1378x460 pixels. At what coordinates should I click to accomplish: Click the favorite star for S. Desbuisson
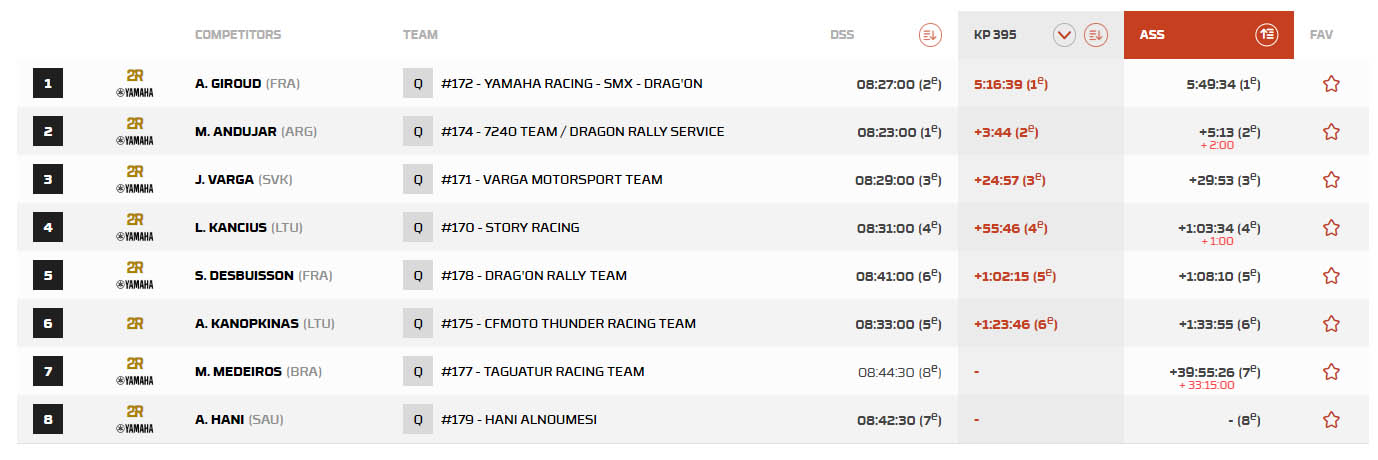click(x=1331, y=276)
